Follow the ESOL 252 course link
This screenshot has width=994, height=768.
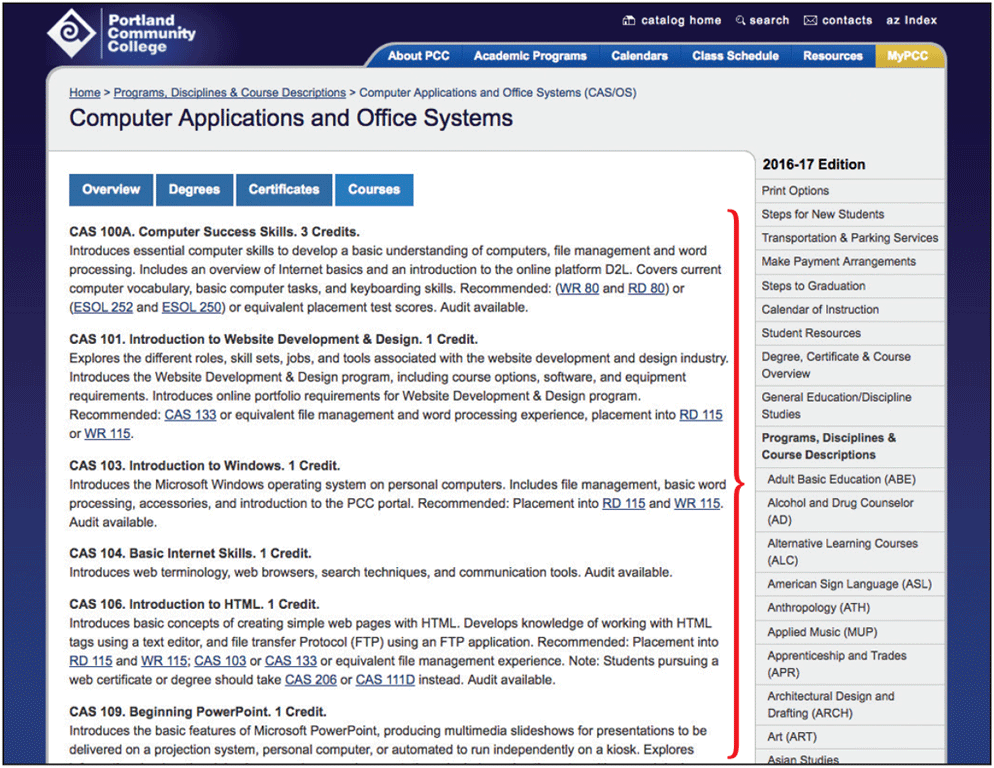[x=103, y=308]
